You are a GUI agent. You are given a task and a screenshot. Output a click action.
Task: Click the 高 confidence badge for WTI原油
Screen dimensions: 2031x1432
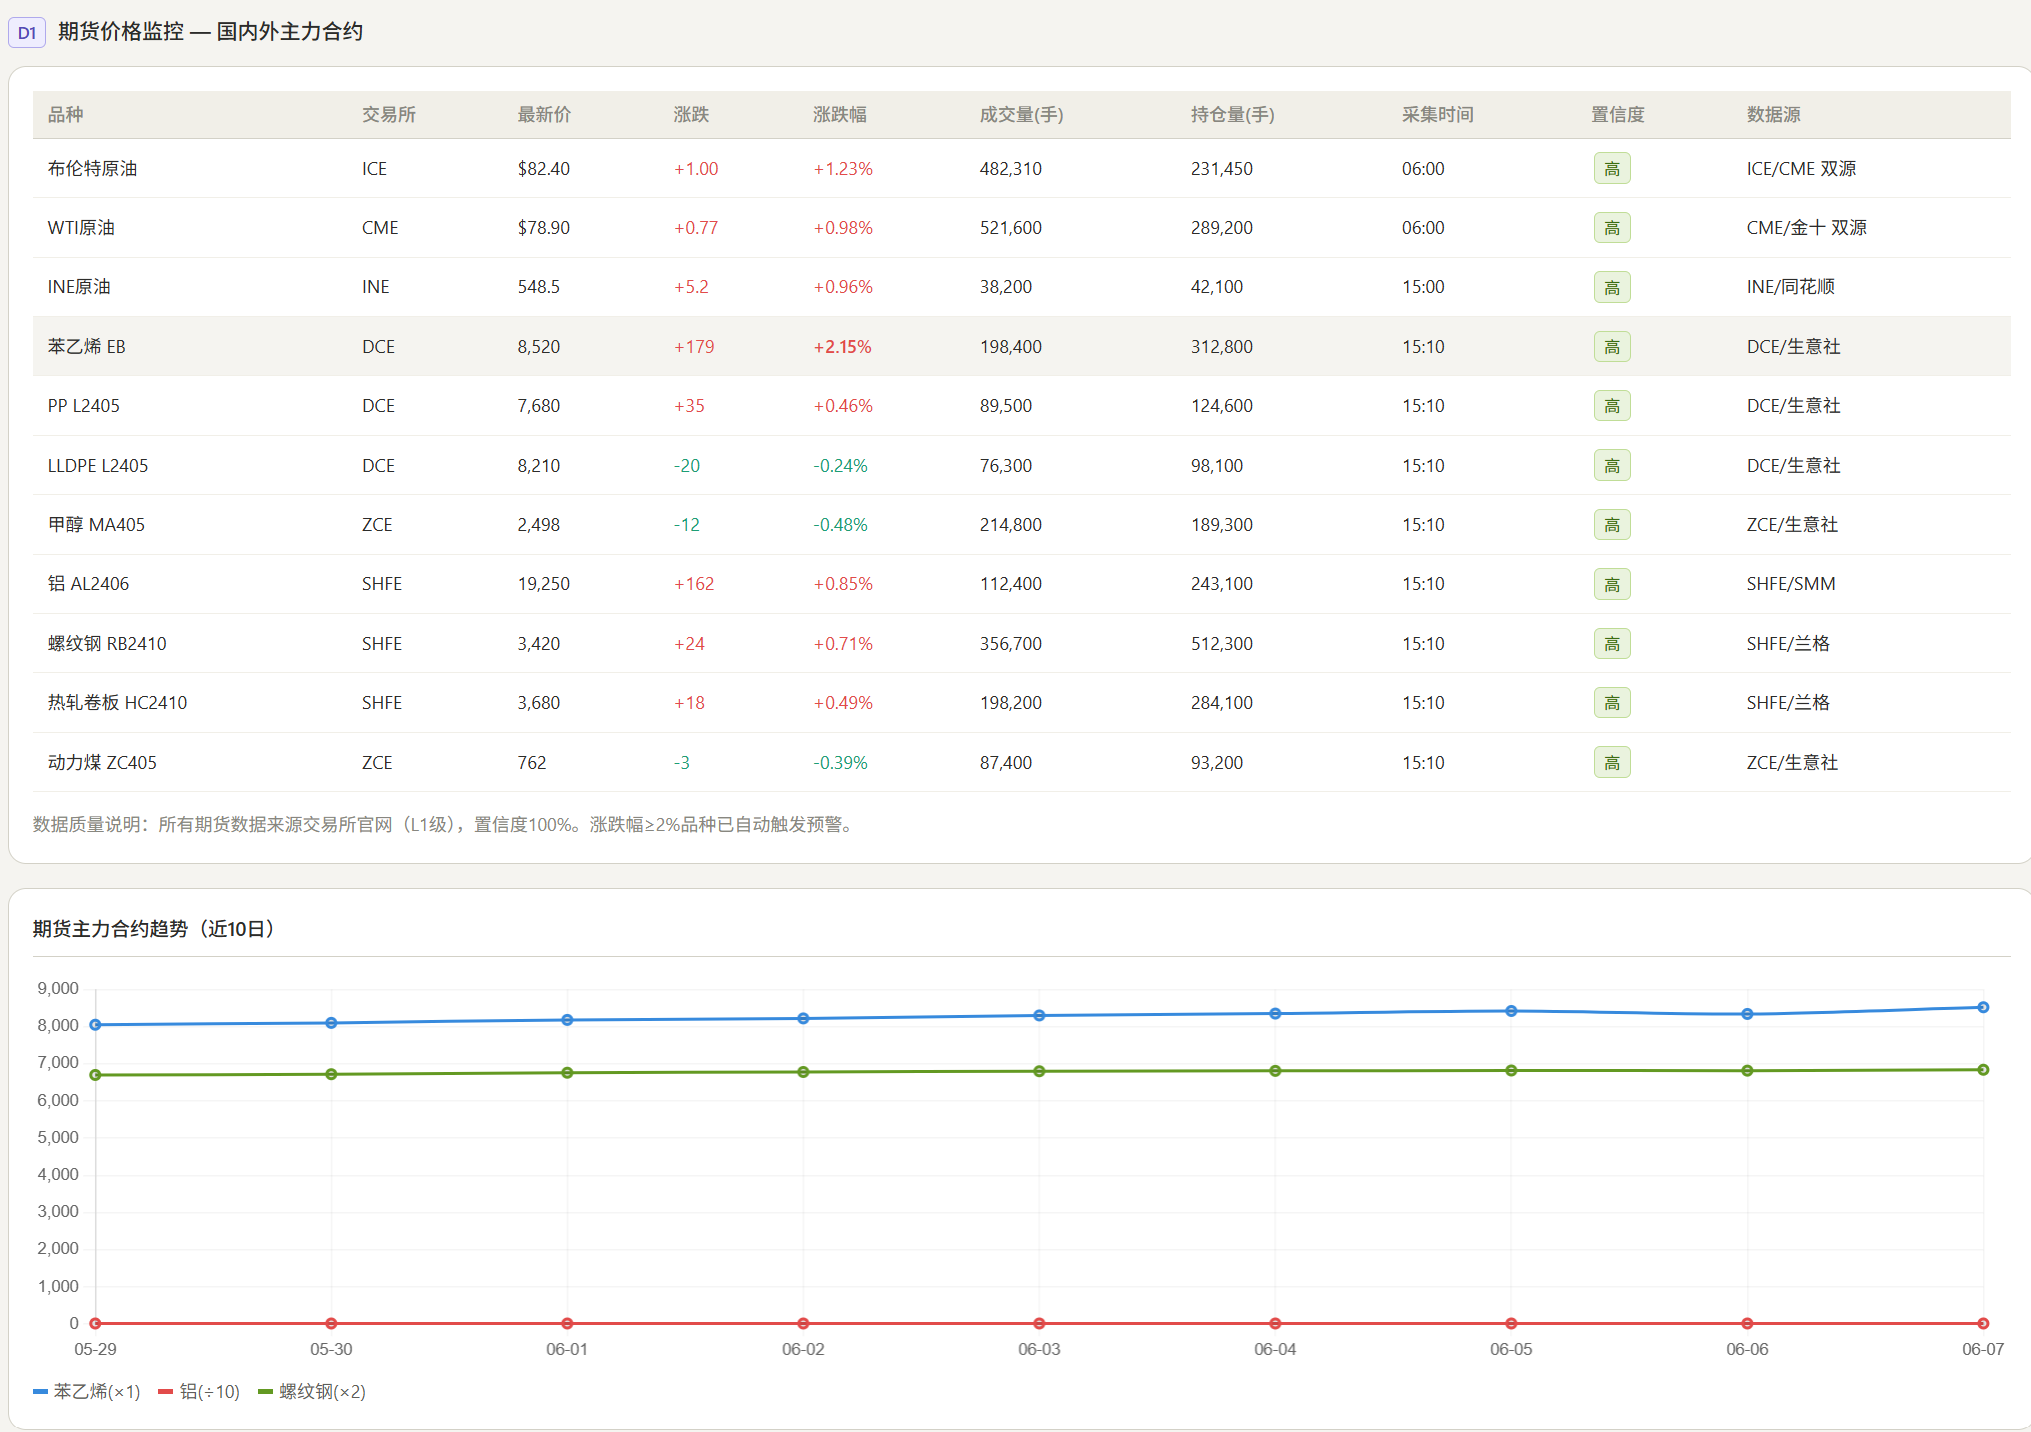click(1611, 228)
